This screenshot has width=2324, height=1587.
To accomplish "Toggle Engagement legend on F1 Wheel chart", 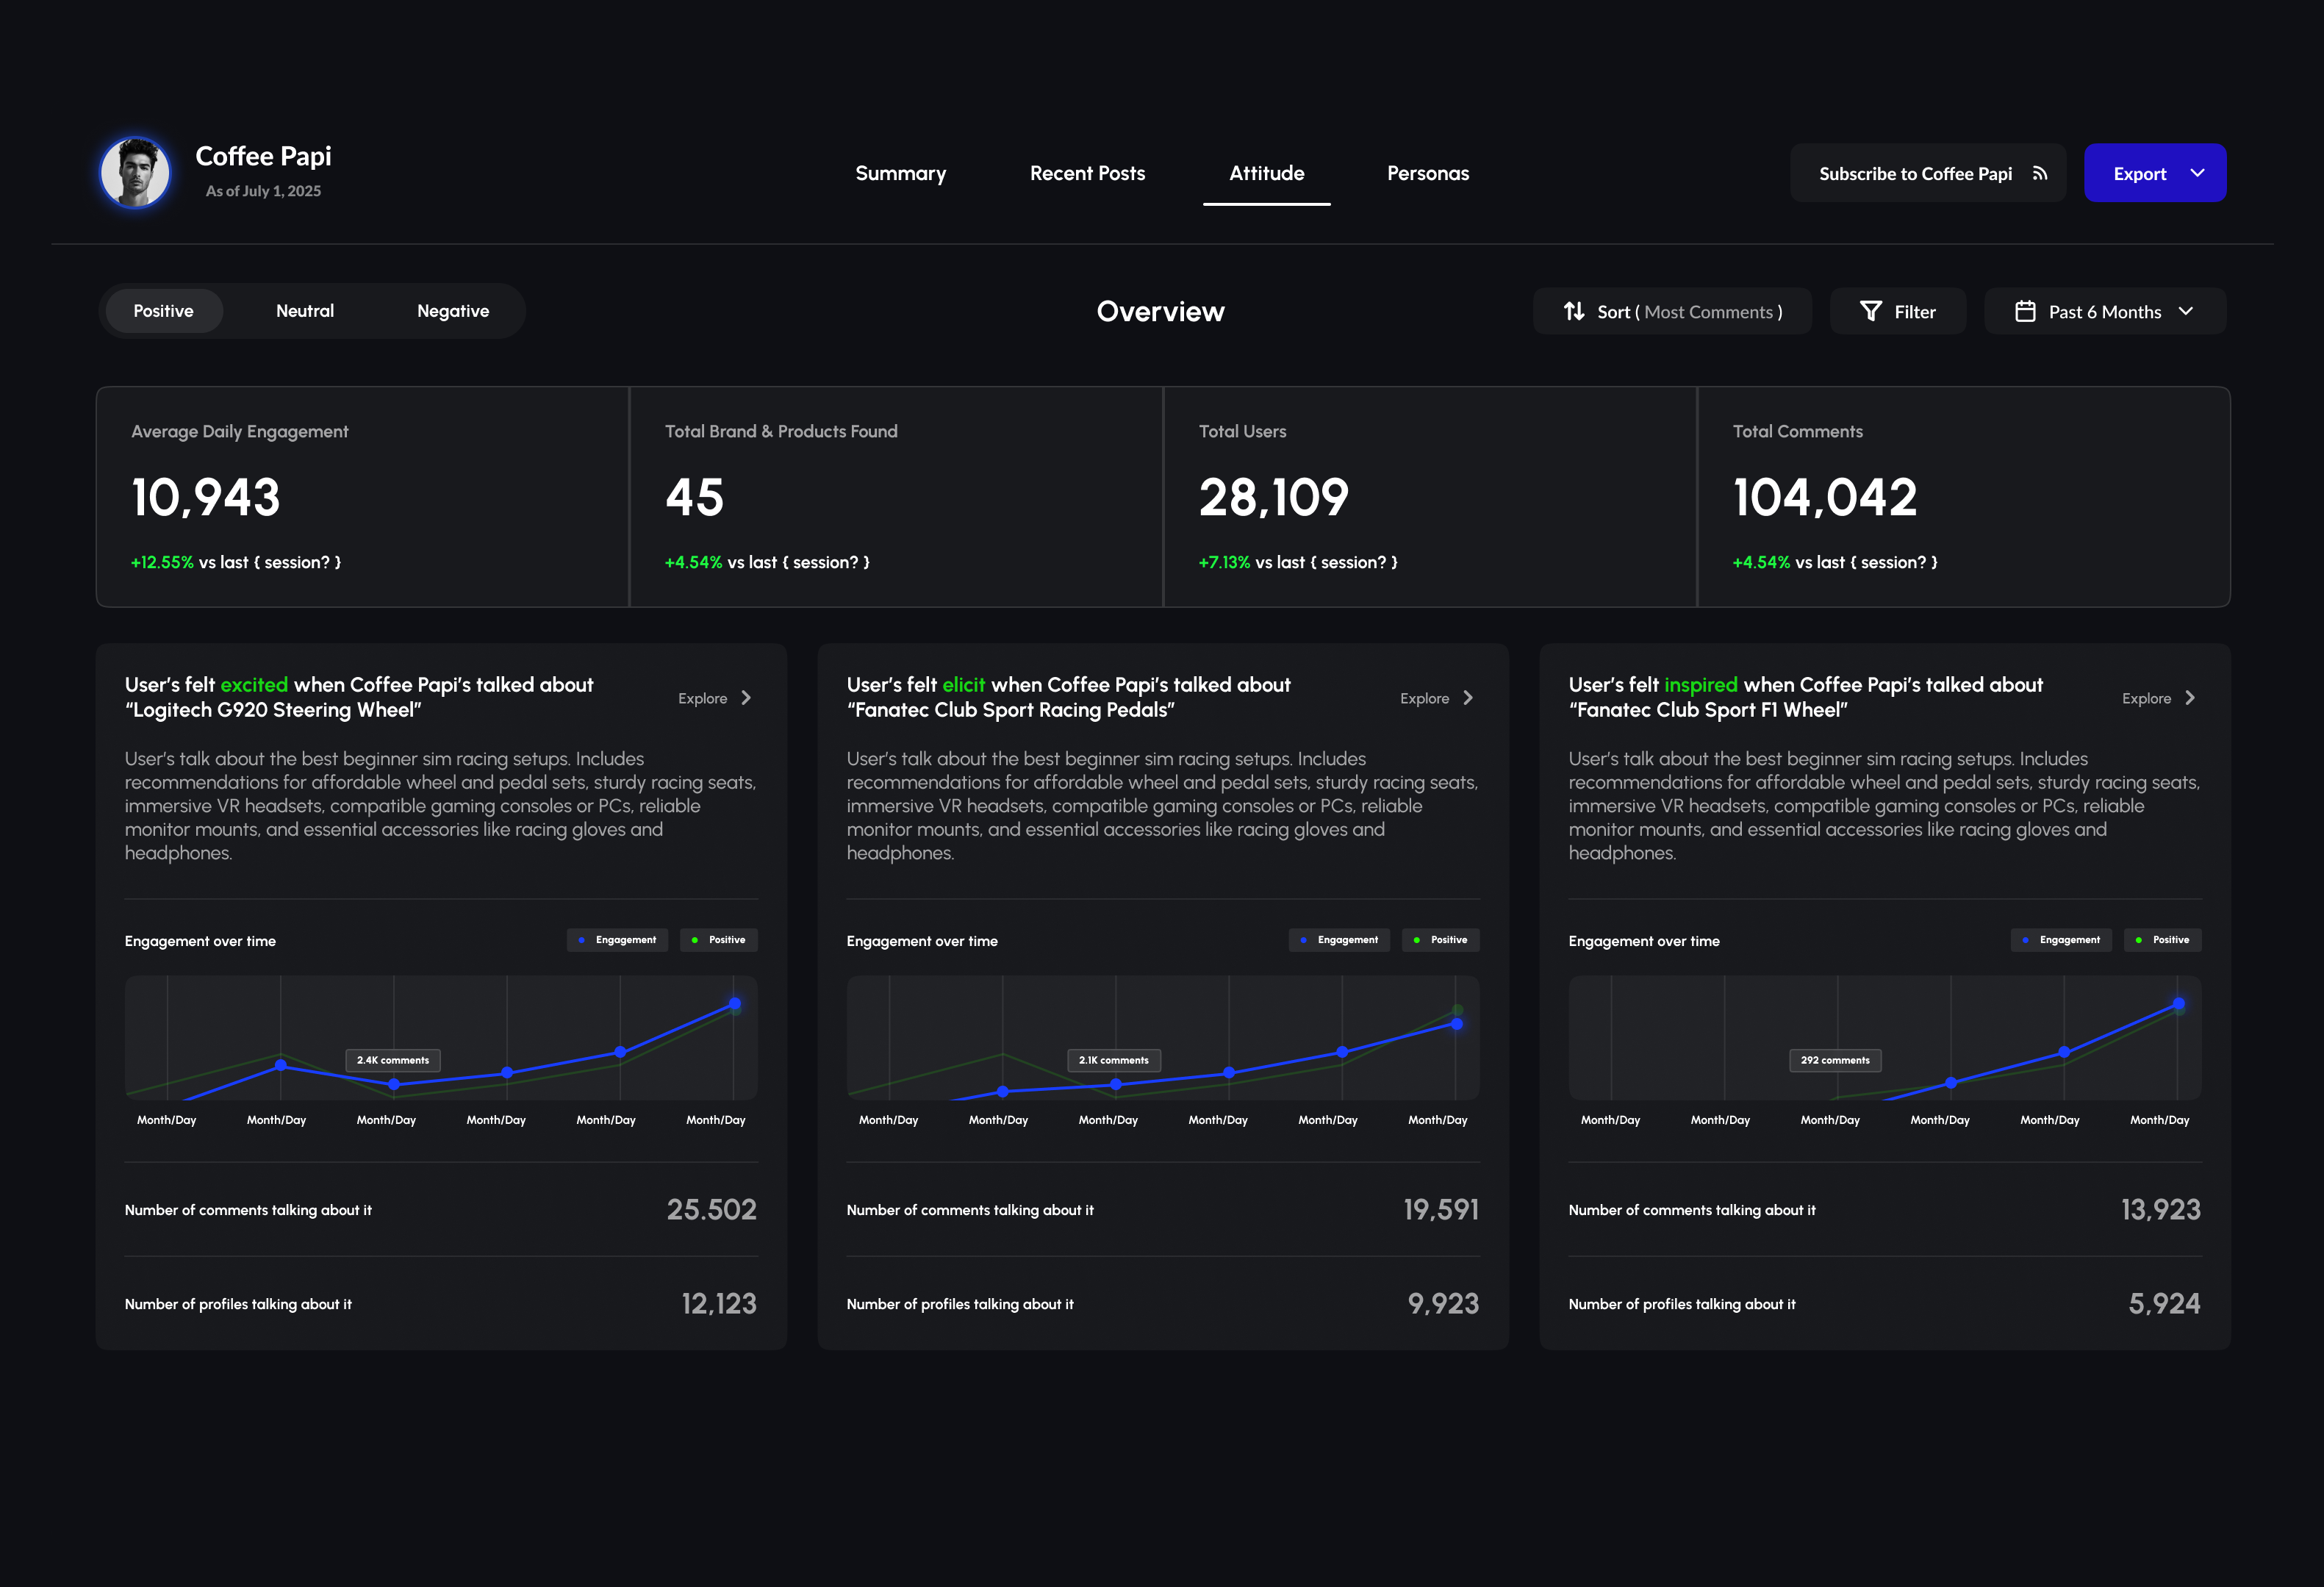I will click(x=2061, y=940).
